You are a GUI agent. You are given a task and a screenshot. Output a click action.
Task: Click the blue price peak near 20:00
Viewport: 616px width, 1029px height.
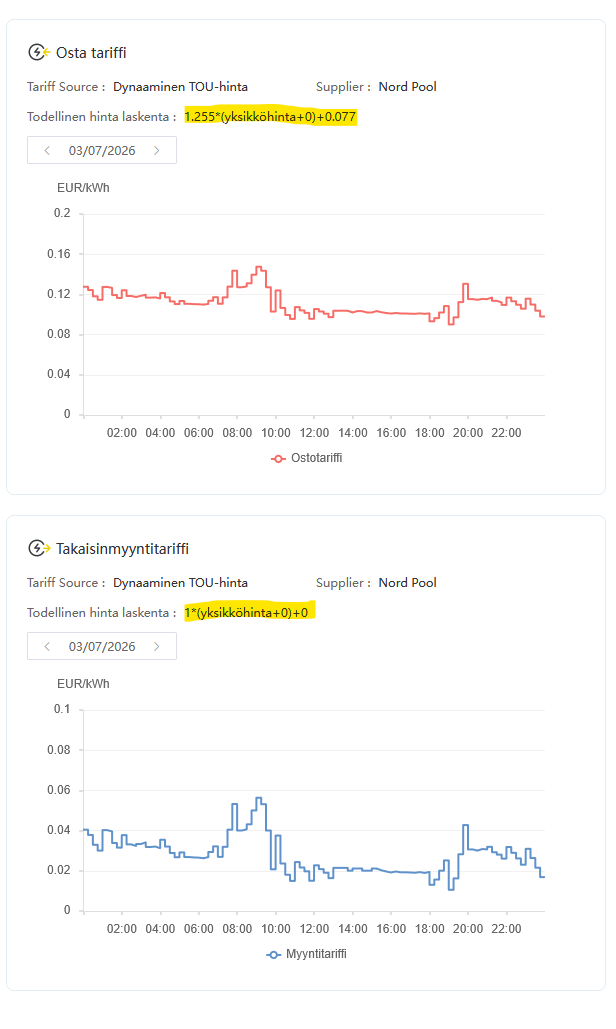point(465,826)
